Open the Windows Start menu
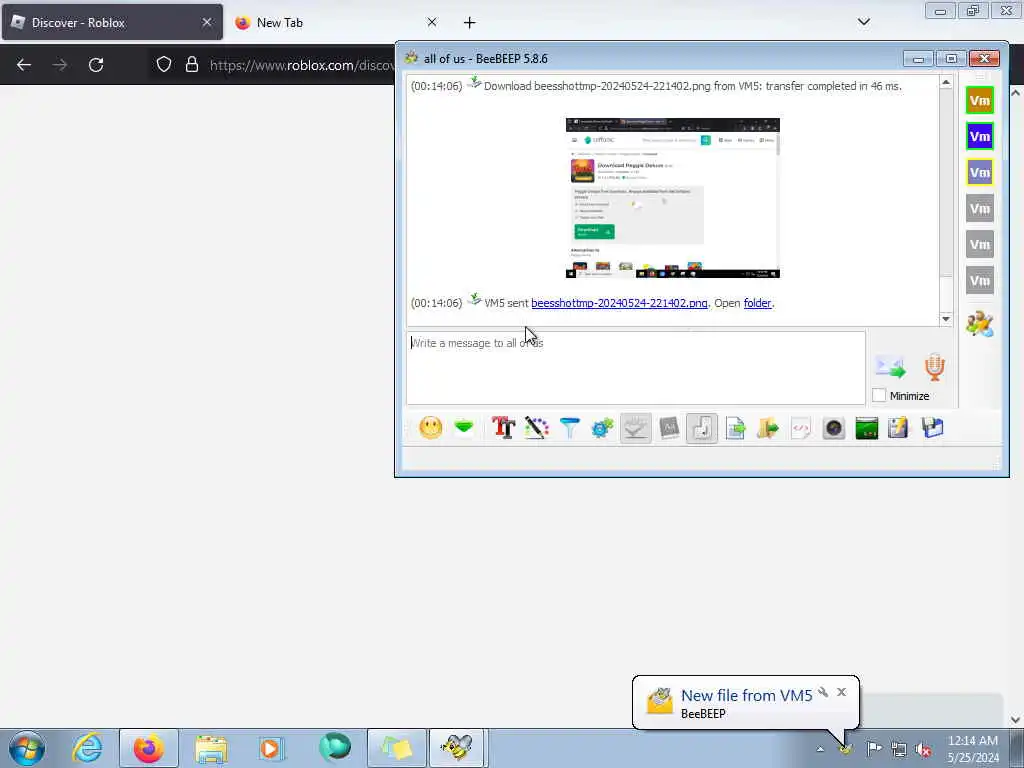The image size is (1024, 768). [27, 748]
